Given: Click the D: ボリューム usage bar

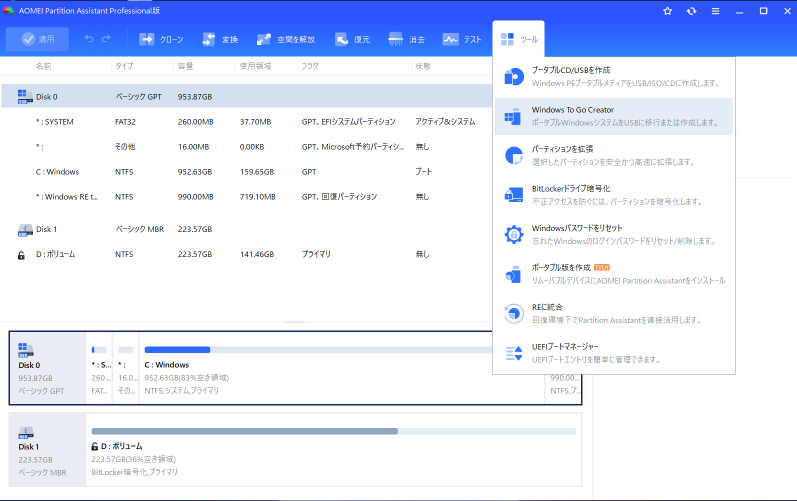Looking at the screenshot, I should tap(333, 431).
